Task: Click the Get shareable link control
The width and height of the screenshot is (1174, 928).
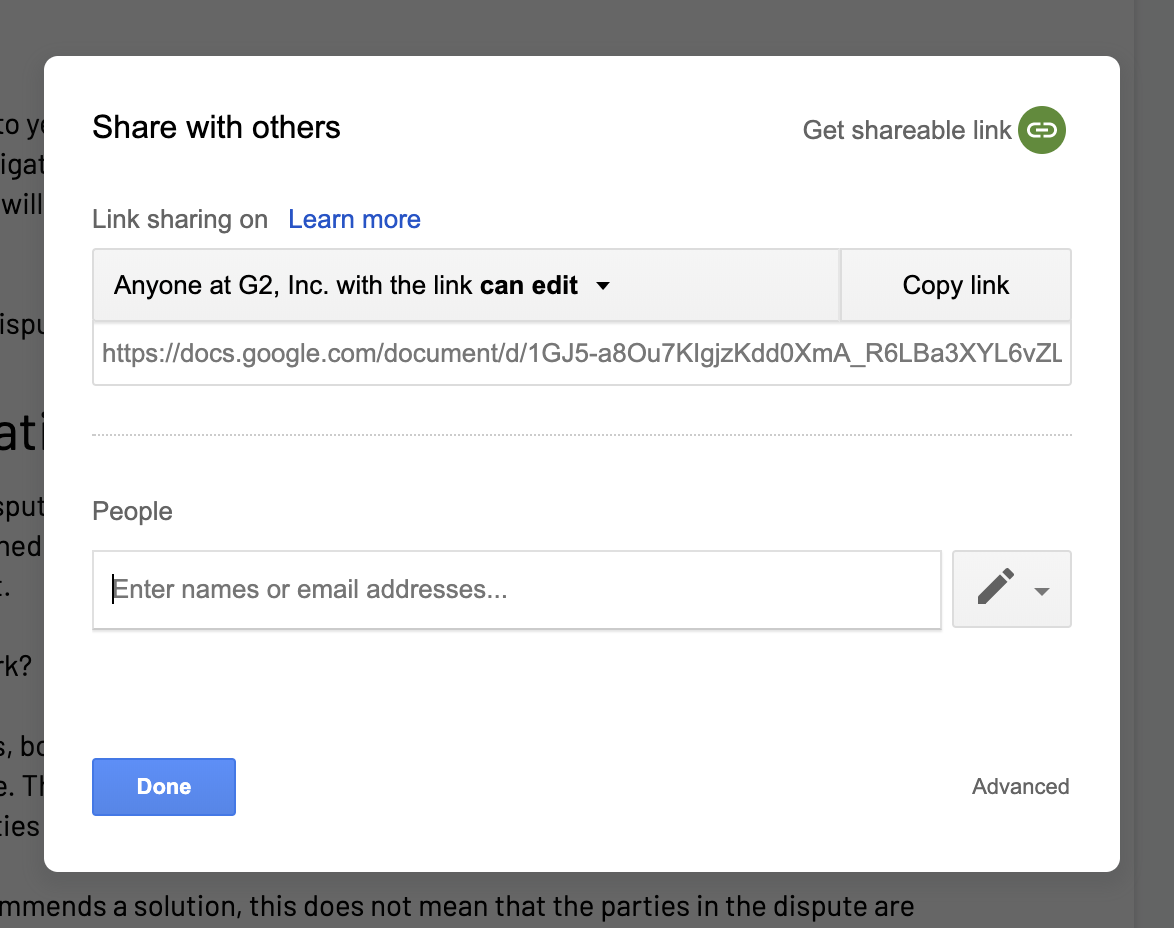Action: click(904, 129)
